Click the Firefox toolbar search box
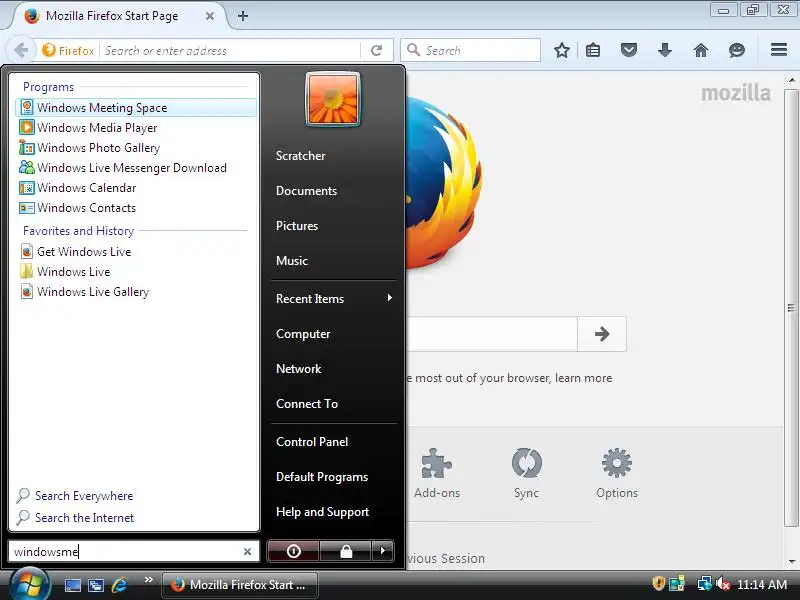The height and width of the screenshot is (600, 800). (470, 50)
